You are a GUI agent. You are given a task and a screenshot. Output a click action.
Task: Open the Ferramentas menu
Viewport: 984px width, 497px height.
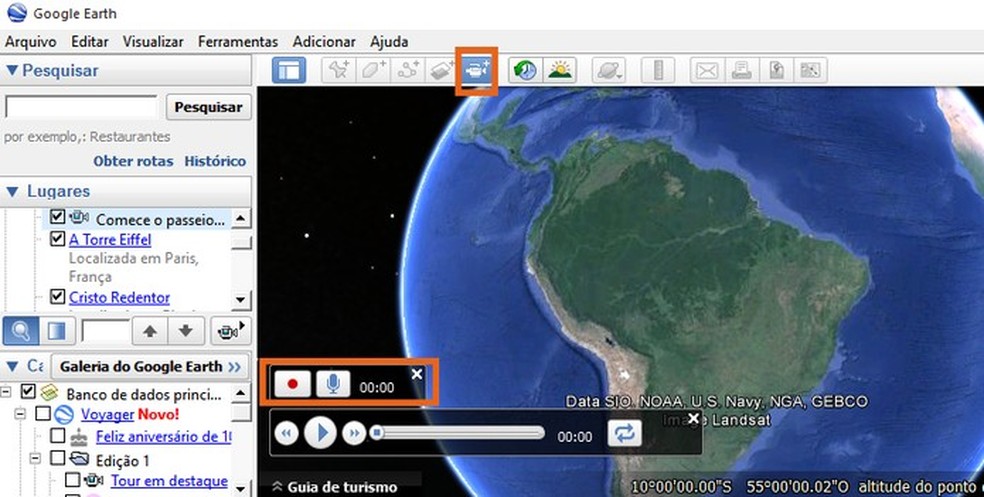tap(238, 42)
